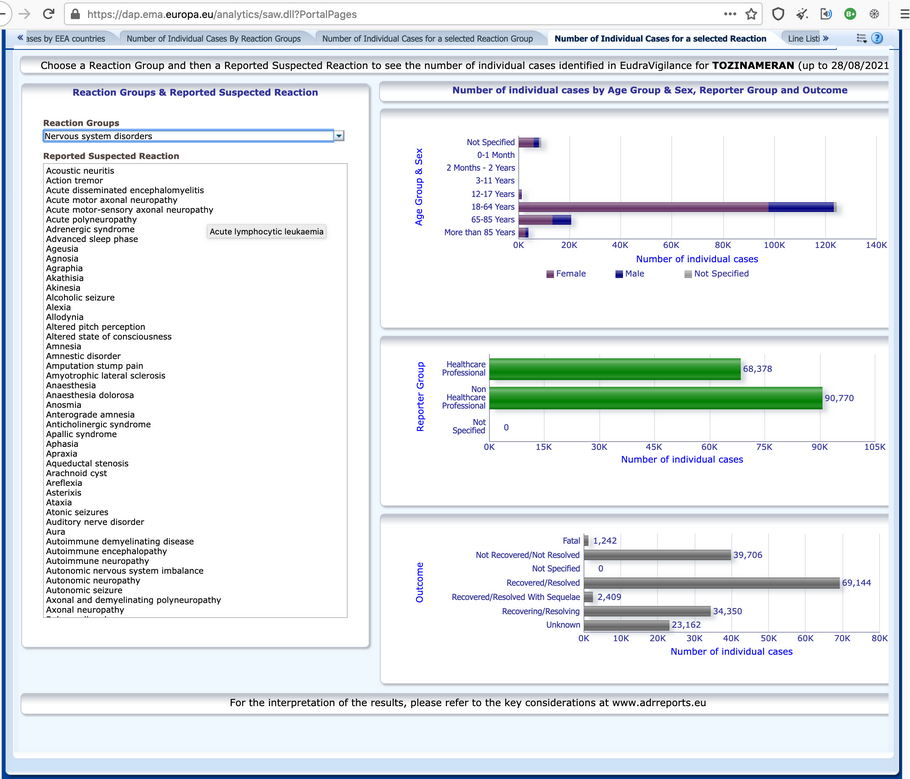Image resolution: width=910 pixels, height=779 pixels.
Task: Click the 65-85 Years age group bar
Action: [x=544, y=220]
